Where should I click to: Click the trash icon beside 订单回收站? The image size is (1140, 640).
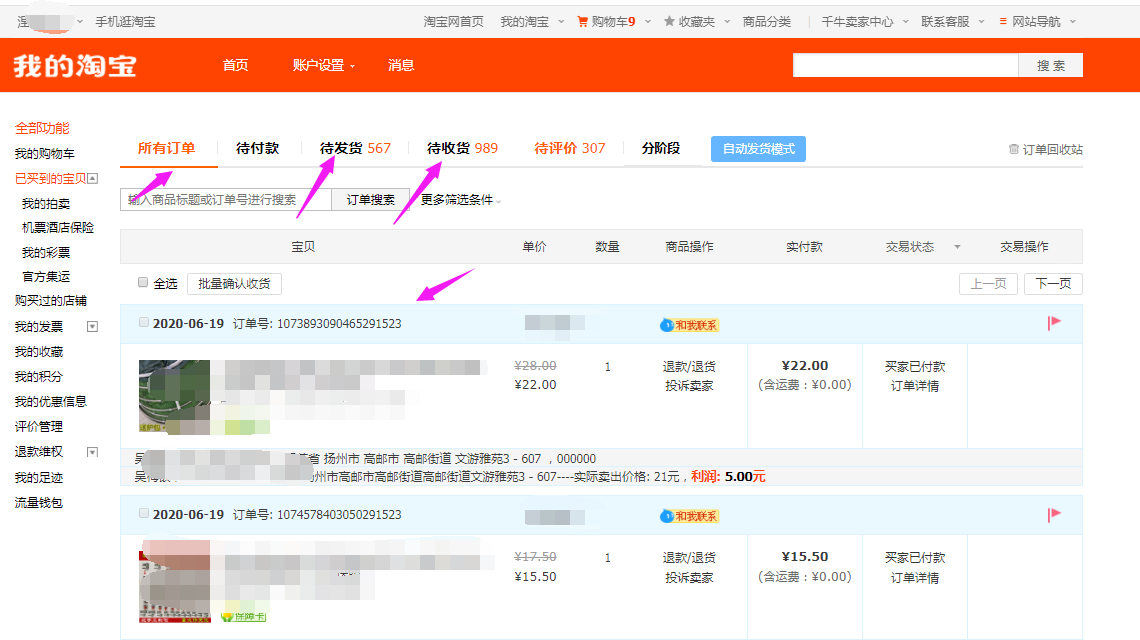[x=1013, y=145]
